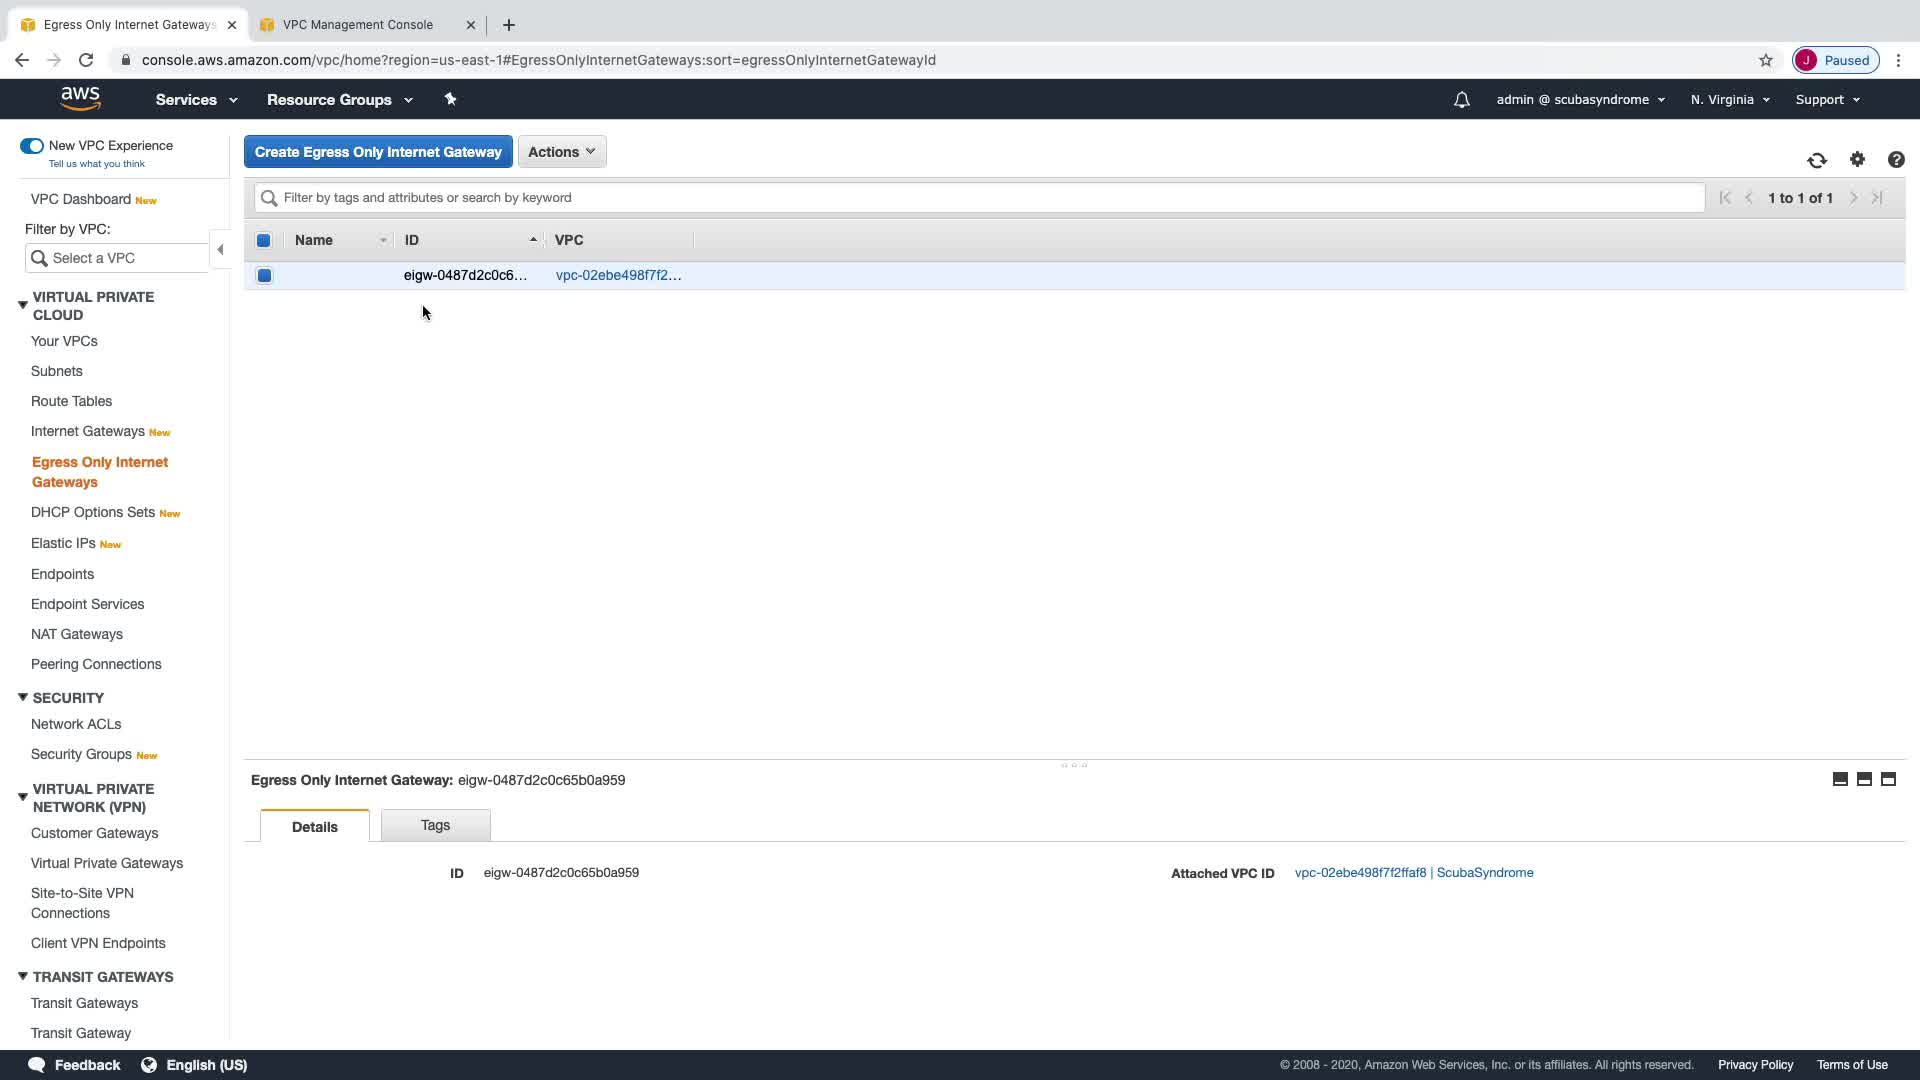This screenshot has width=1920, height=1080.
Task: Click Create Egress Only Internet Gateway button
Action: pos(378,152)
